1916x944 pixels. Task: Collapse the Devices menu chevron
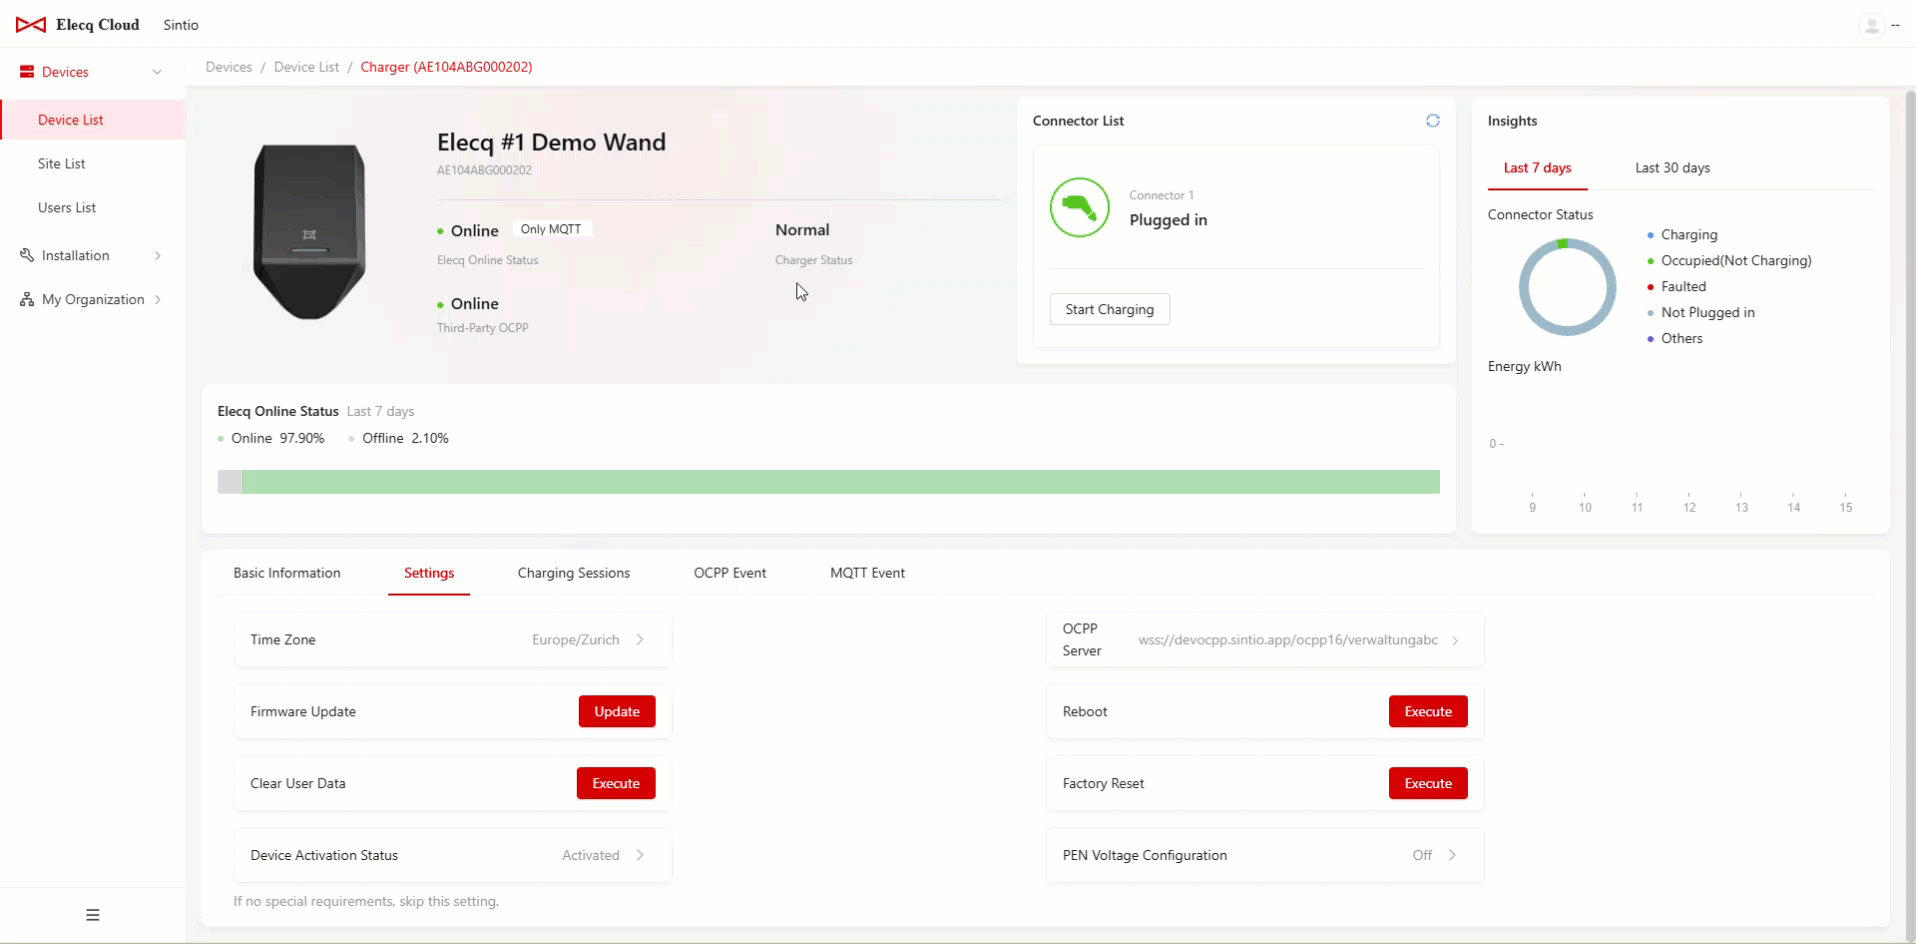pyautogui.click(x=157, y=72)
